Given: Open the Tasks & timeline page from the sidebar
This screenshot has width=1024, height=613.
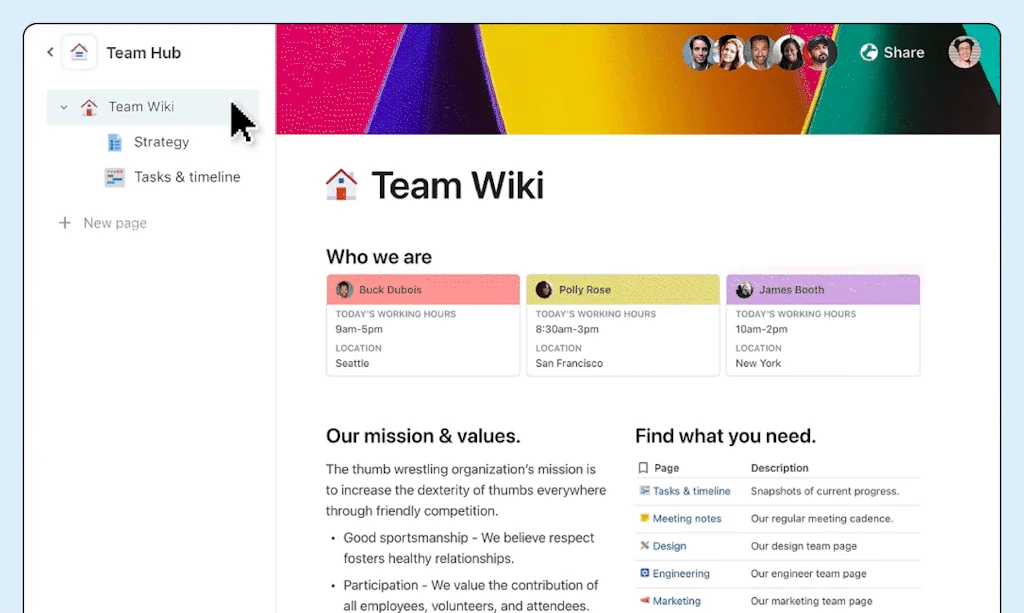Looking at the screenshot, I should tap(186, 177).
